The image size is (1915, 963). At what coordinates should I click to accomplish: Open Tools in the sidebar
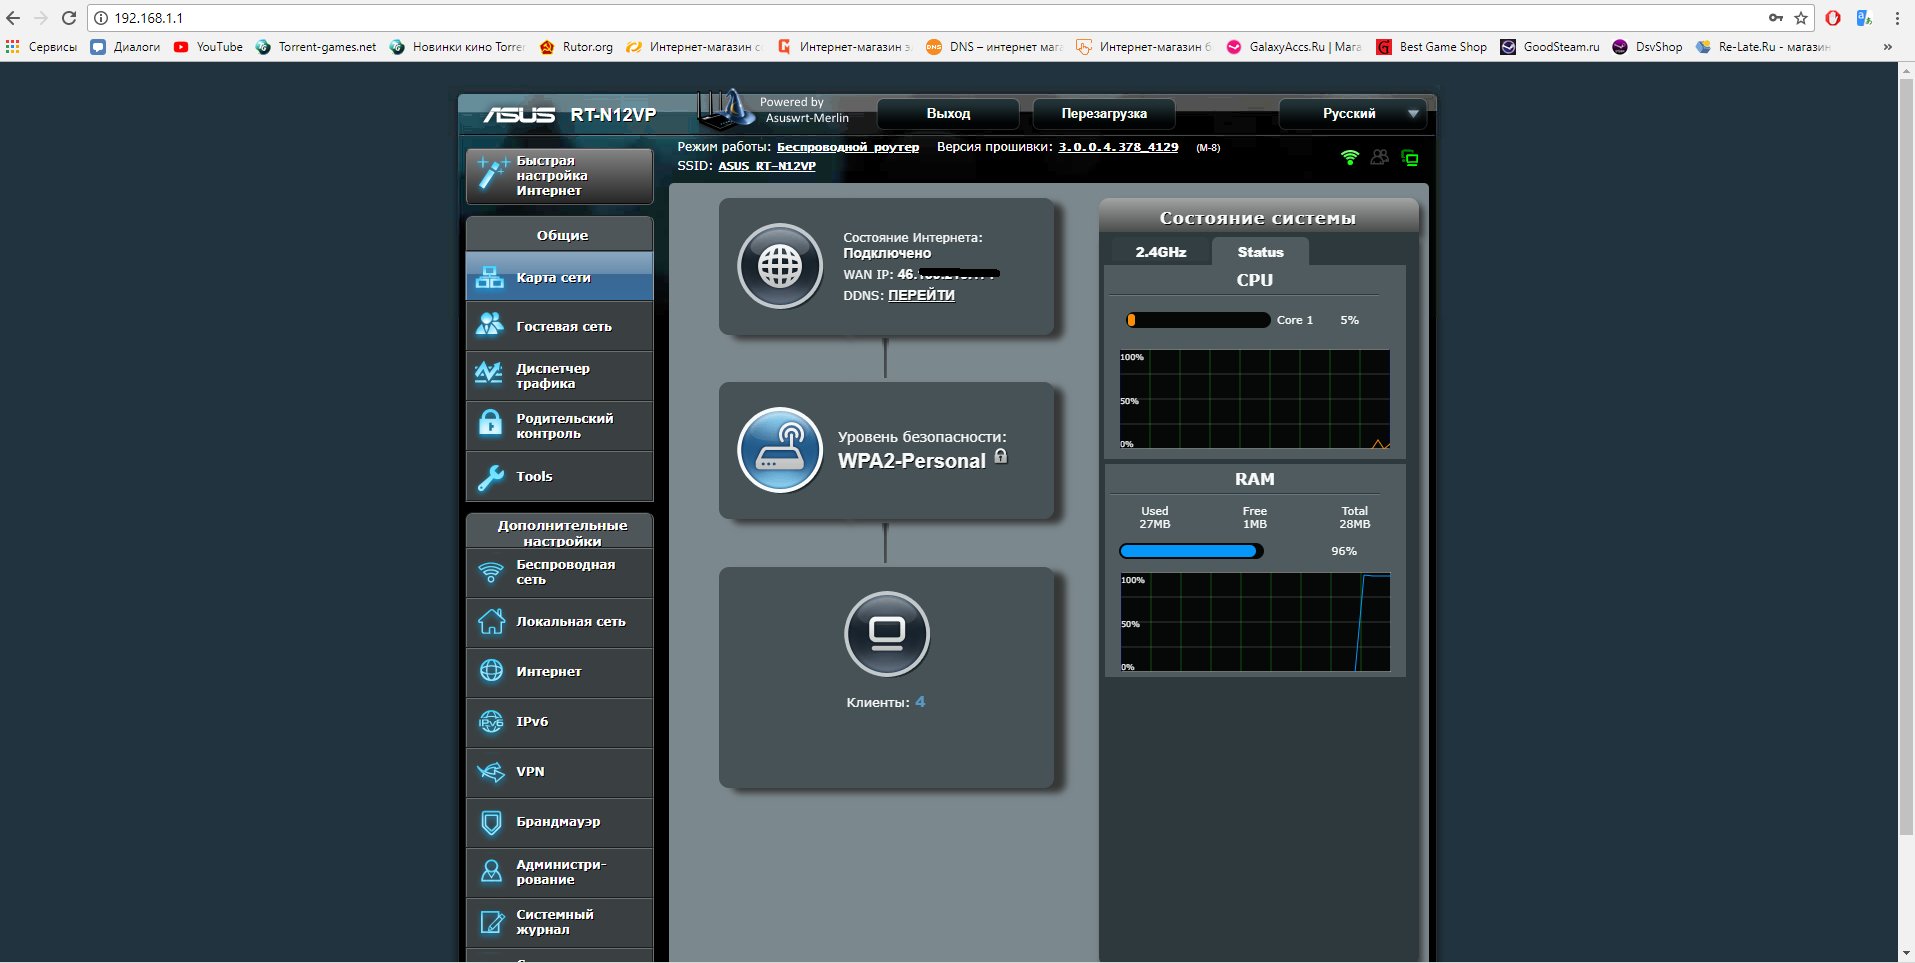click(x=560, y=476)
